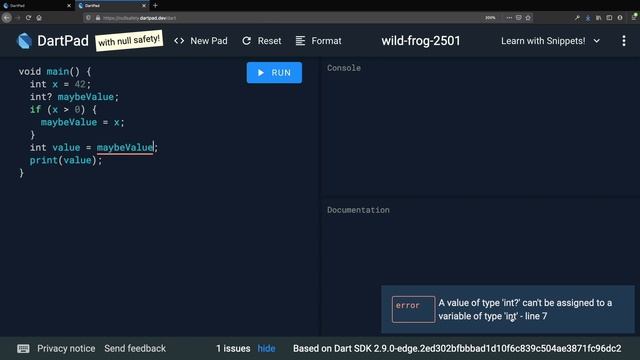Open the vertical three-dot overflow menu
The height and width of the screenshot is (360, 640).
tap(624, 41)
